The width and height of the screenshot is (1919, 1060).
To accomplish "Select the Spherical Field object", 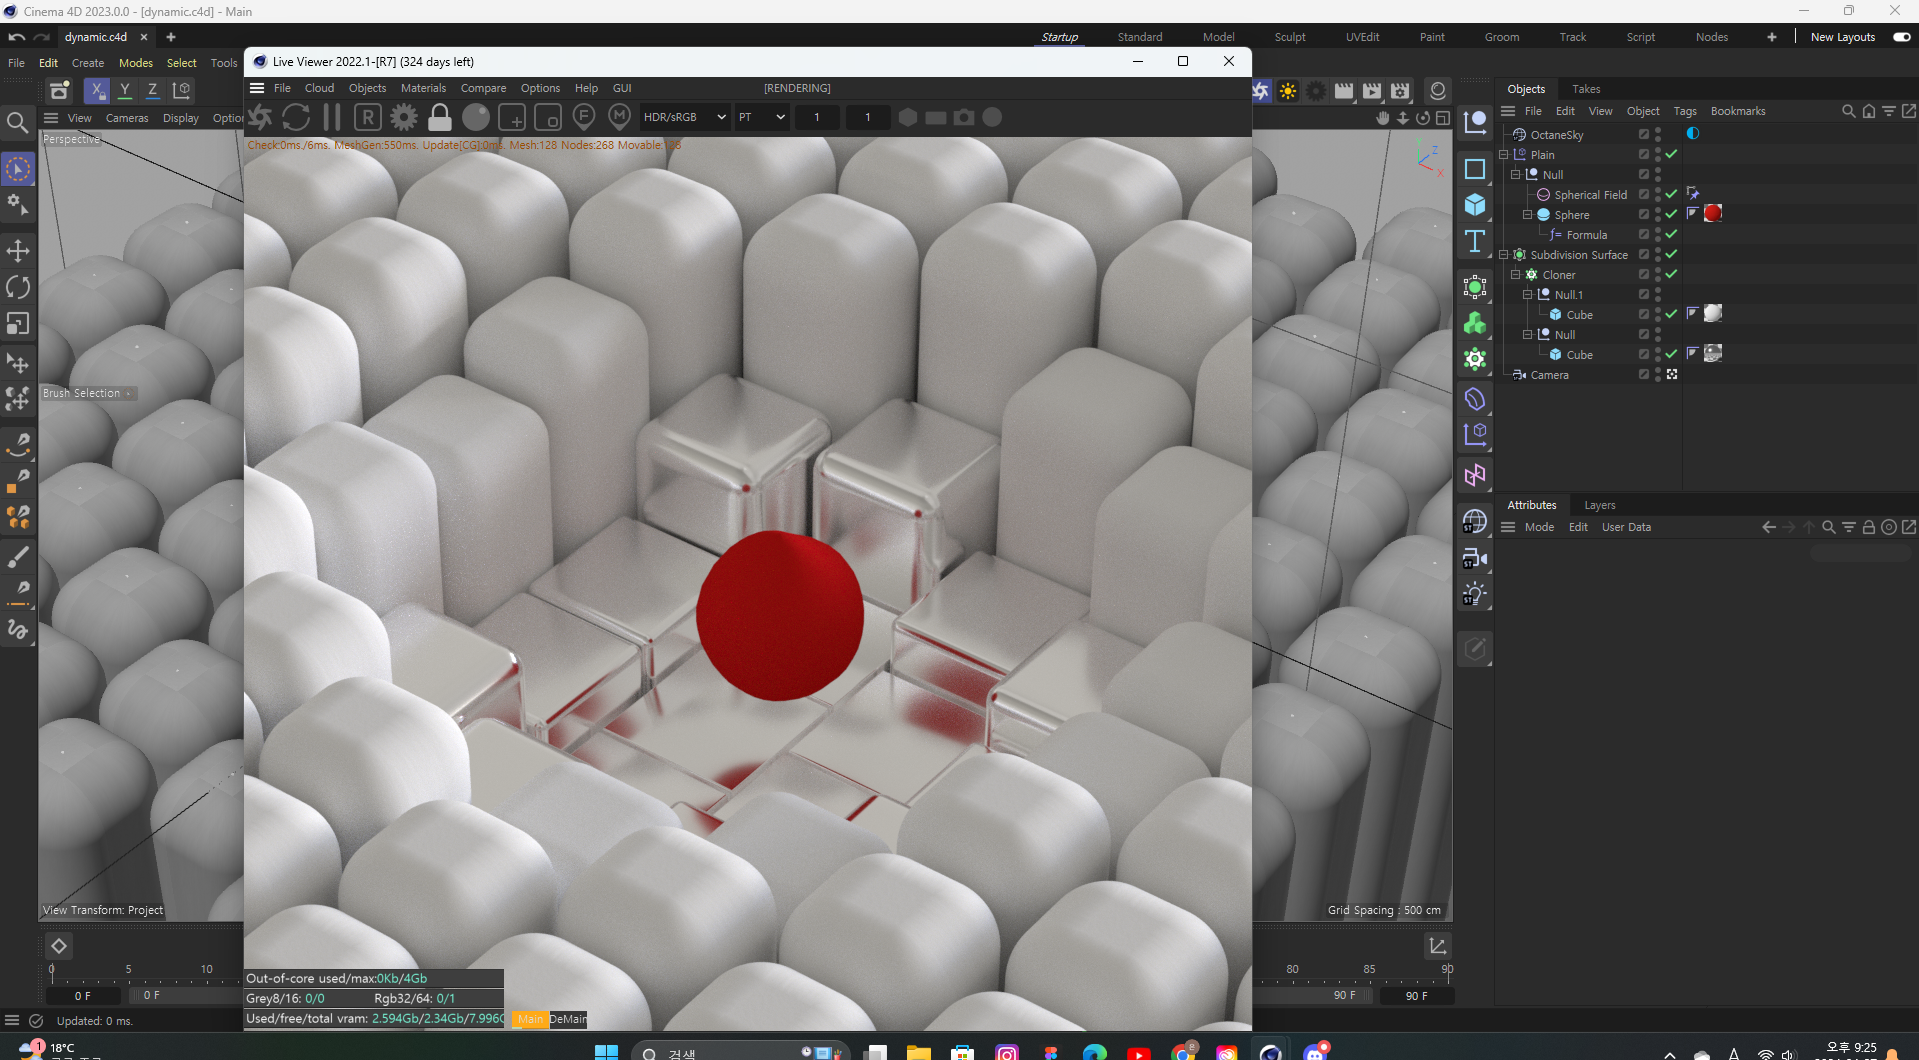I will pyautogui.click(x=1590, y=195).
